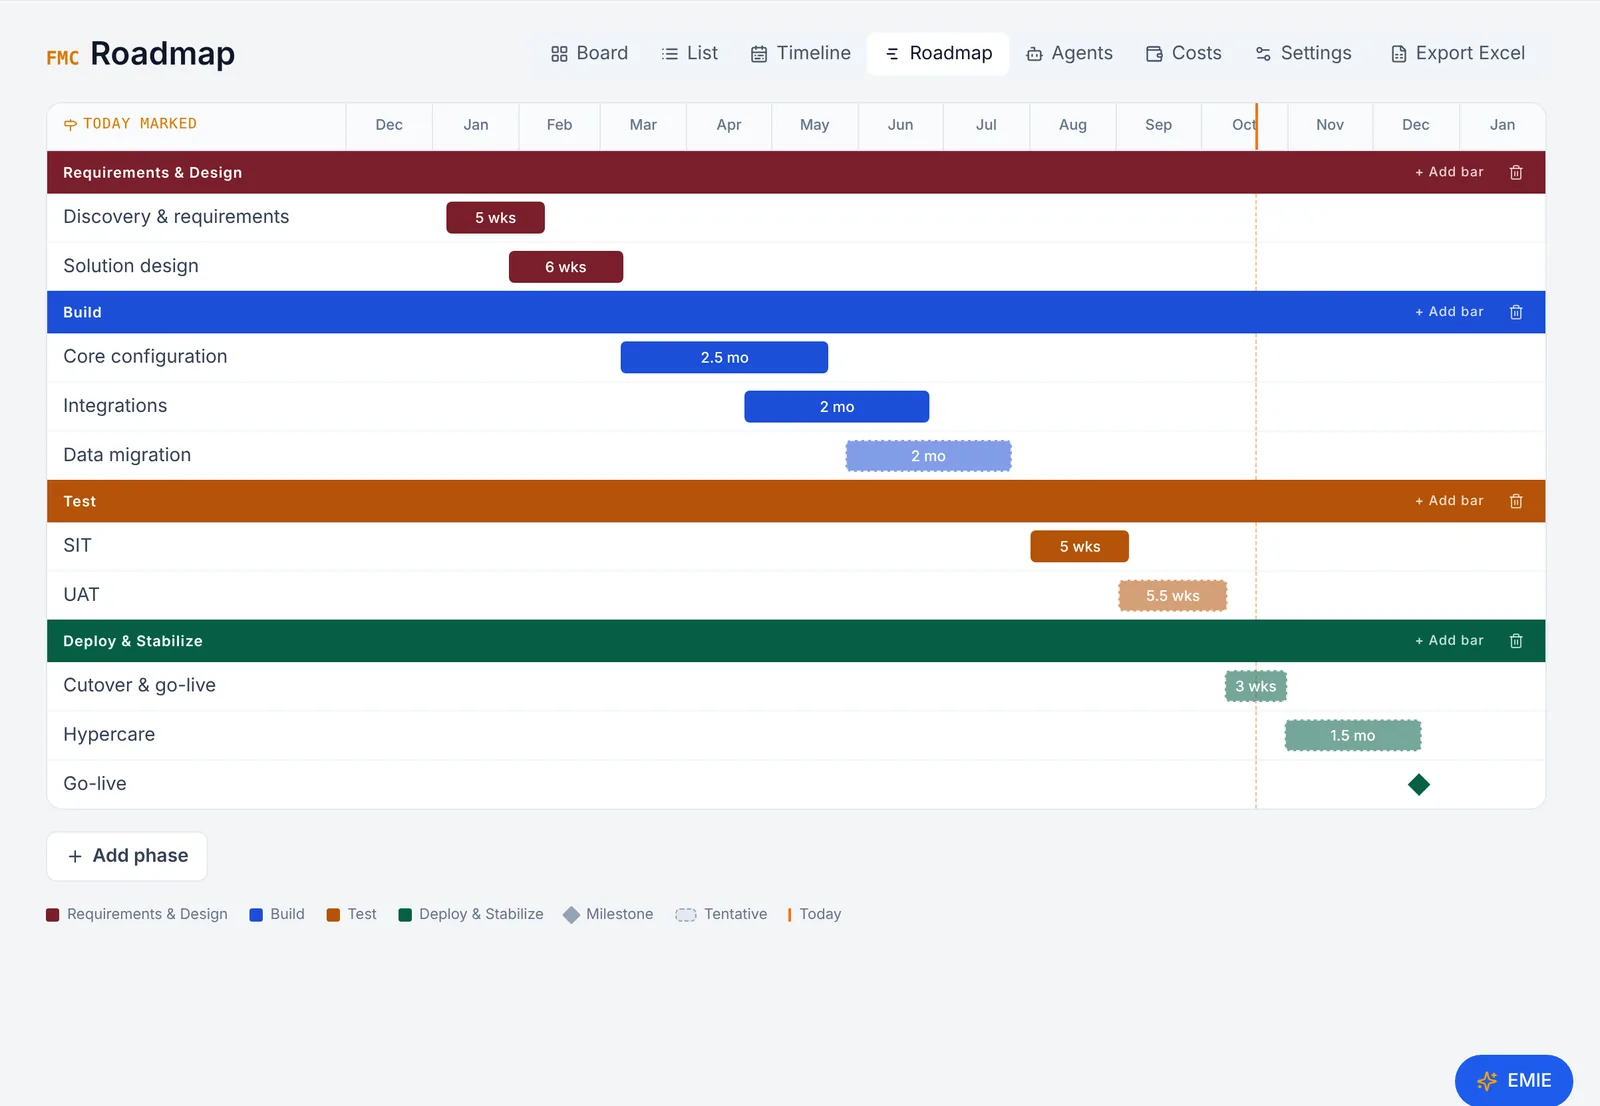The width and height of the screenshot is (1600, 1106).
Task: Open the Settings tab
Action: [x=1303, y=53]
